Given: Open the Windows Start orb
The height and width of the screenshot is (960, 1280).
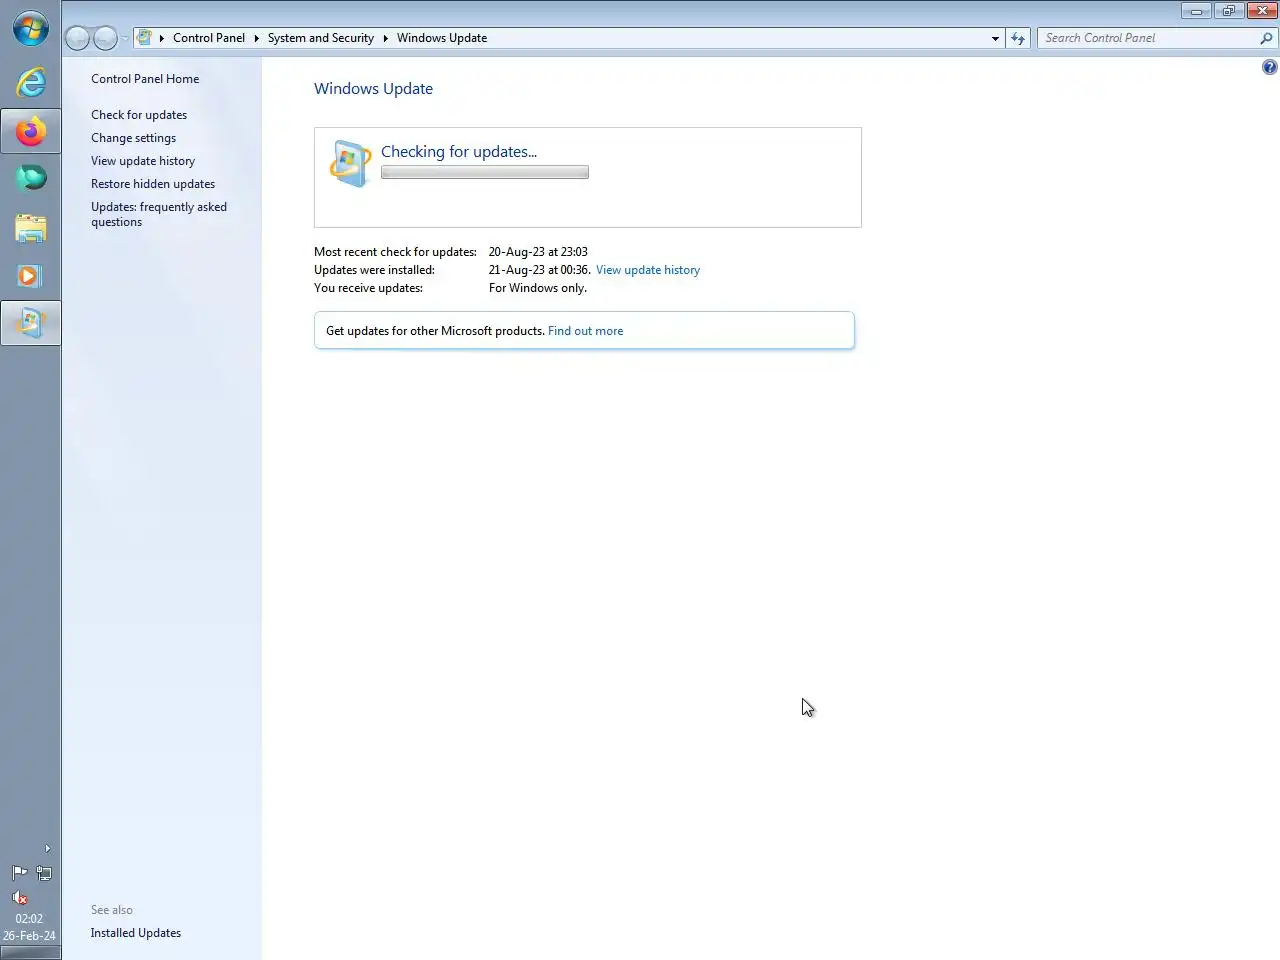Looking at the screenshot, I should click(30, 28).
